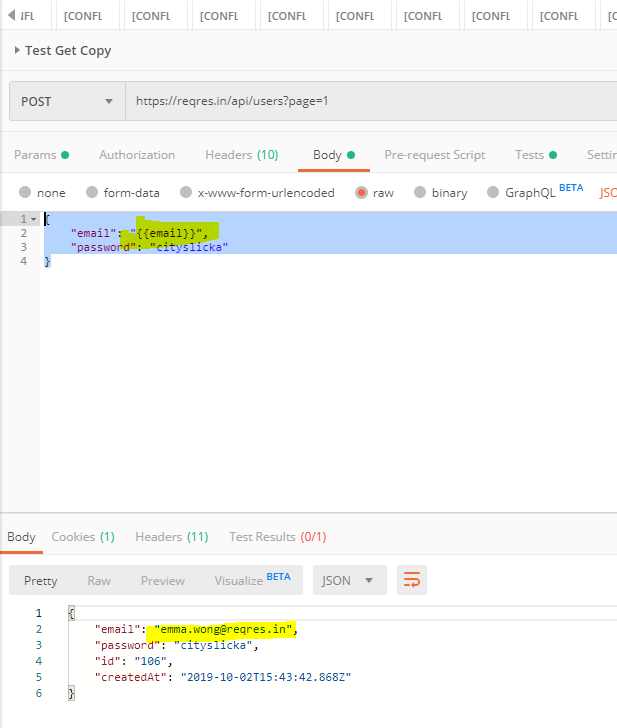Collapse the JSON block at line 1
The height and width of the screenshot is (728, 617).
click(33, 219)
